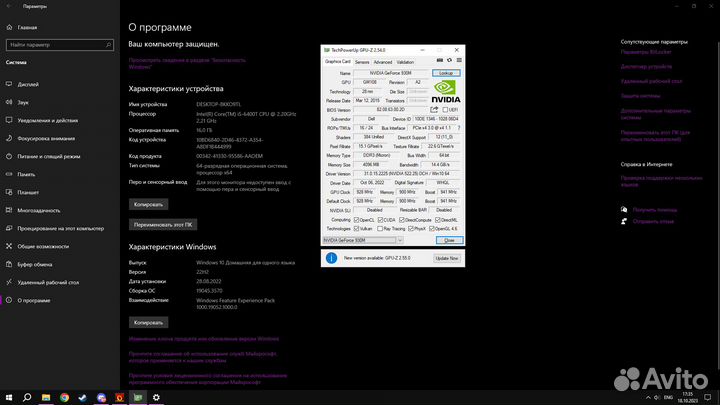Open Диспетчер устройств link

646,67
